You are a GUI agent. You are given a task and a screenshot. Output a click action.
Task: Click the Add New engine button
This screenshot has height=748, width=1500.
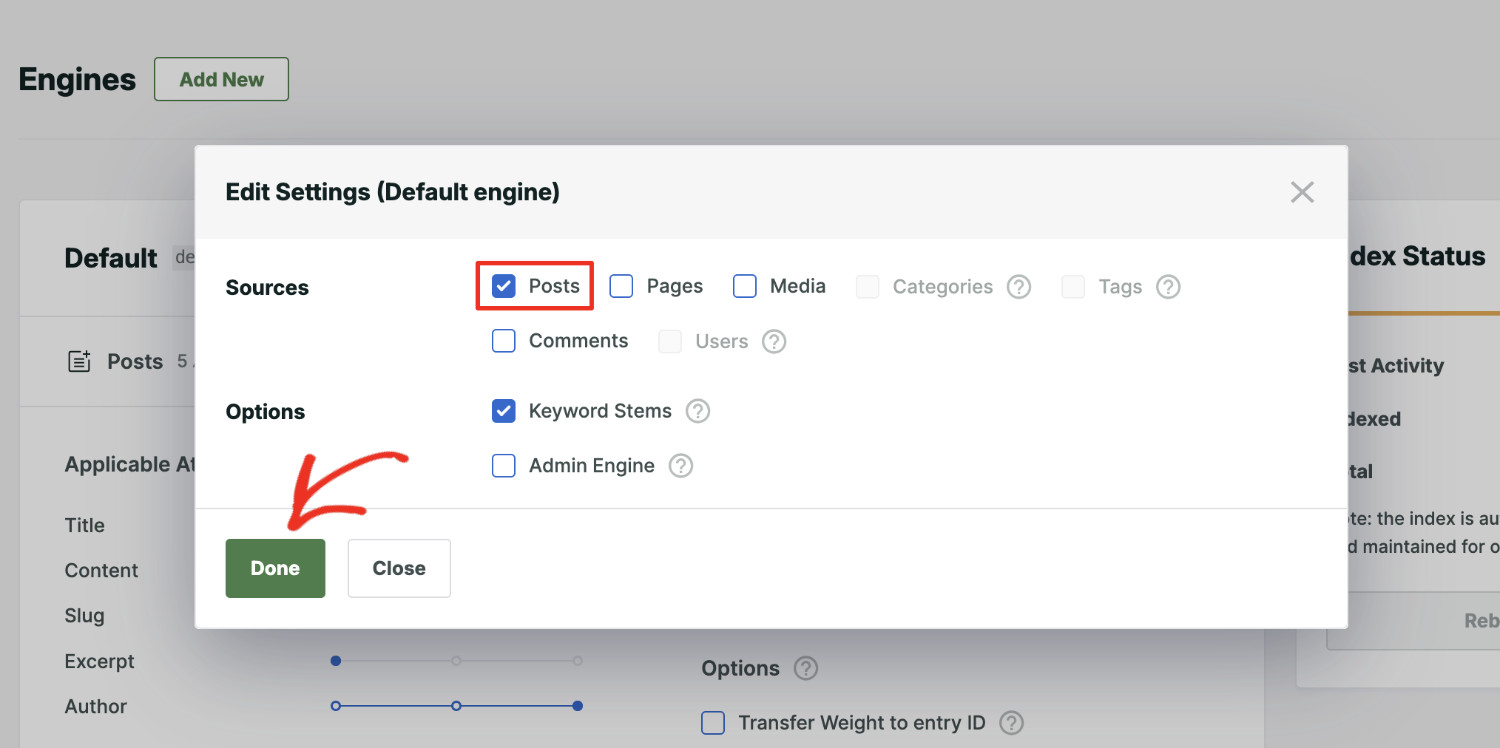[221, 79]
